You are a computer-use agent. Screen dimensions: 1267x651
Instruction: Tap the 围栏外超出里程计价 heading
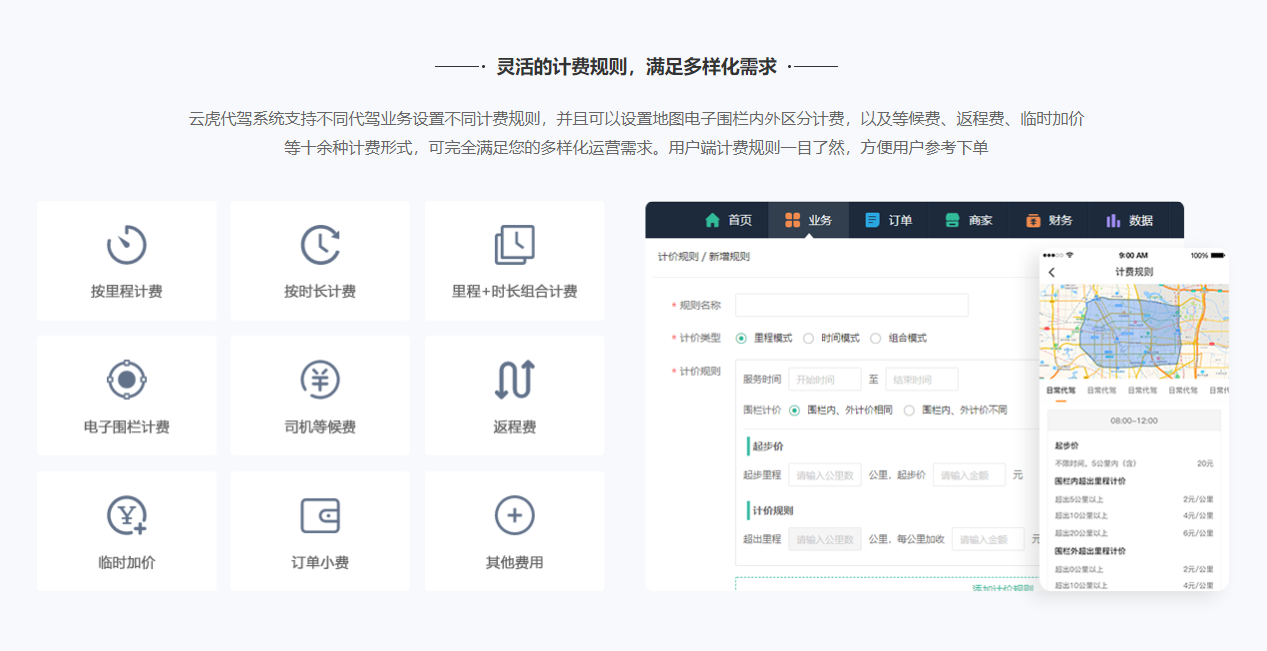tap(1090, 551)
